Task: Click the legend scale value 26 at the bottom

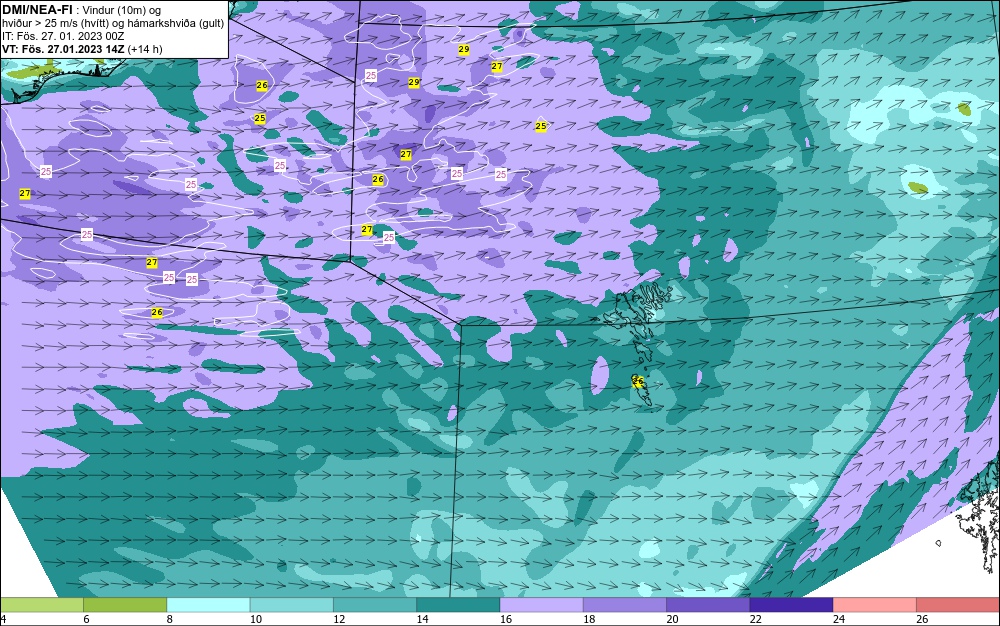Action: pyautogui.click(x=922, y=619)
